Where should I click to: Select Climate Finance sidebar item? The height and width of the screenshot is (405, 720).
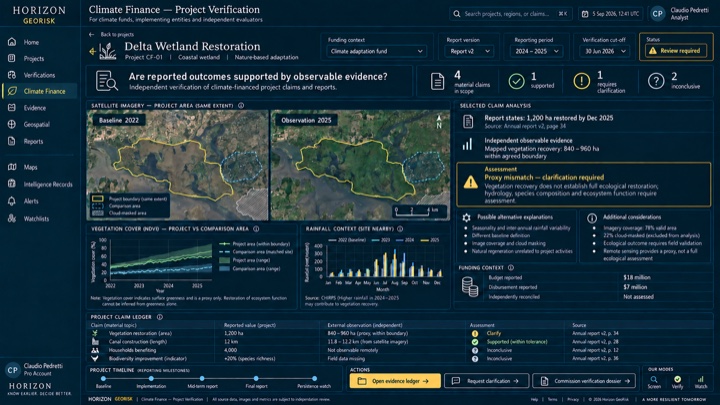point(39,91)
